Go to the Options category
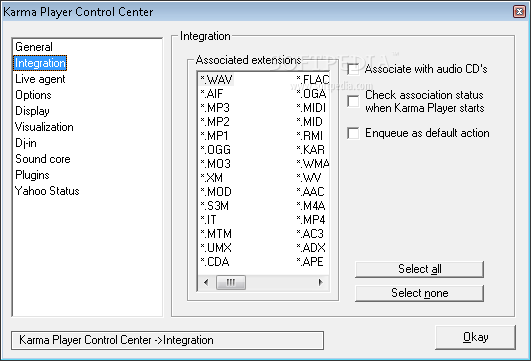The width and height of the screenshot is (531, 361). (33, 95)
